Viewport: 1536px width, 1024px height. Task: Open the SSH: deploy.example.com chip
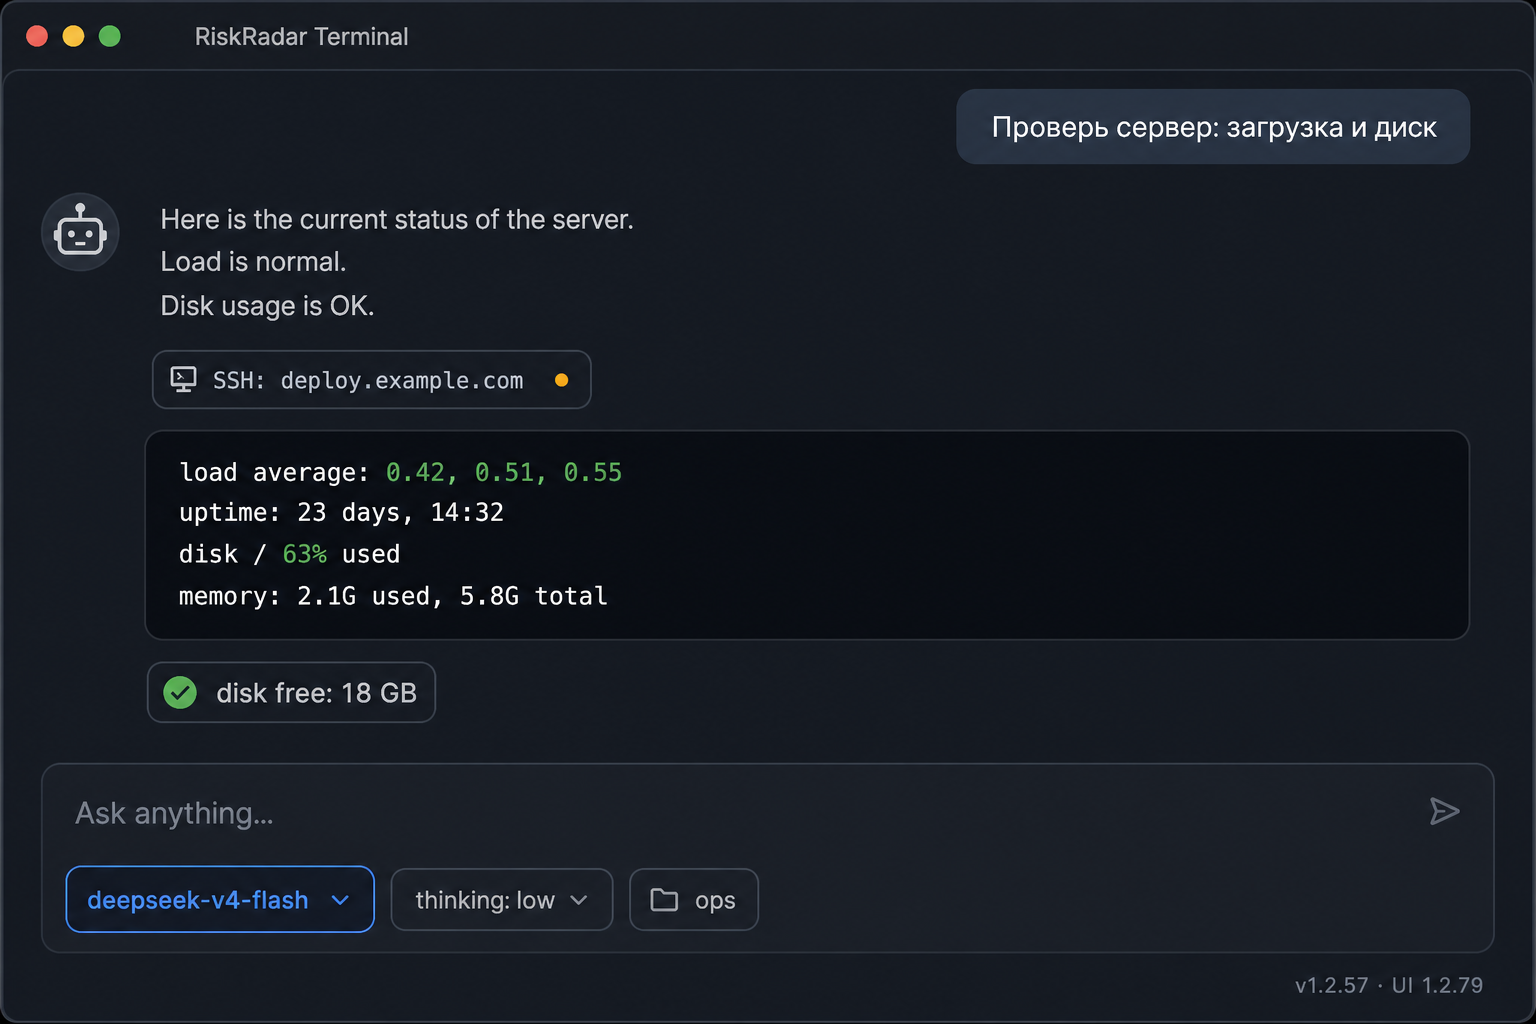371,380
